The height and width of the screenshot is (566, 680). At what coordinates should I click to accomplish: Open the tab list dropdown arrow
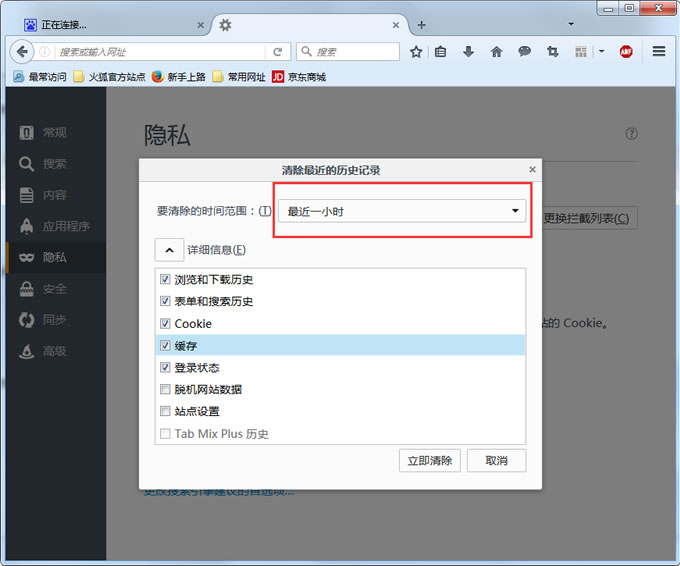coord(571,23)
